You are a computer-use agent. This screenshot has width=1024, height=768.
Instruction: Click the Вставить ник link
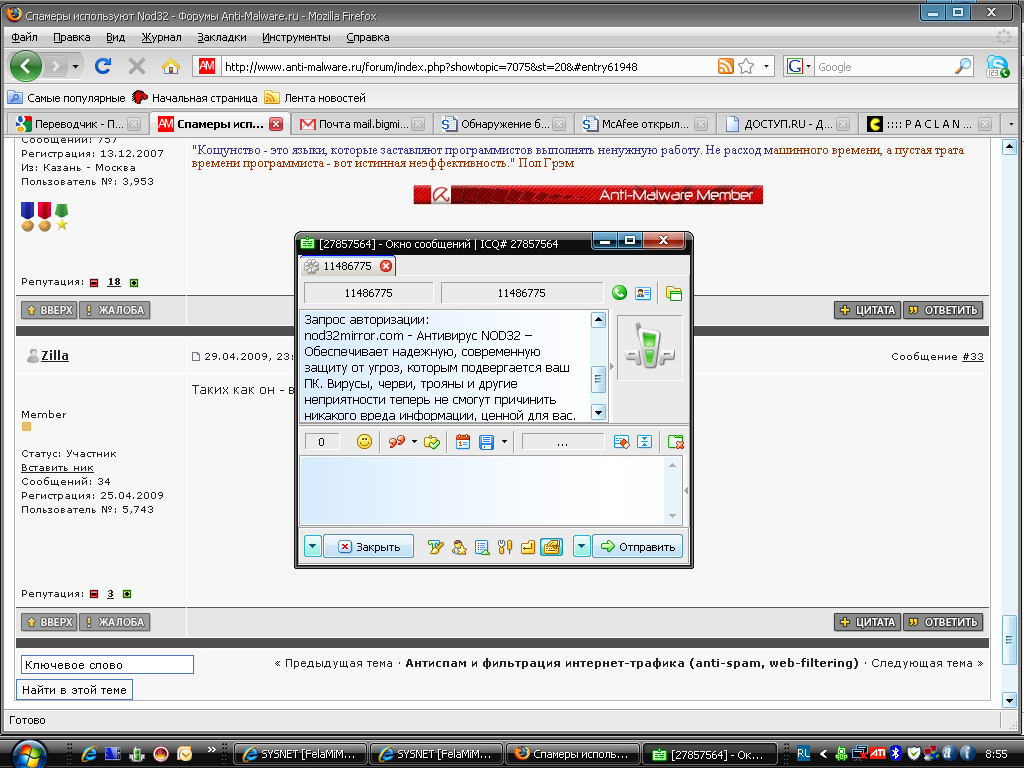point(57,468)
